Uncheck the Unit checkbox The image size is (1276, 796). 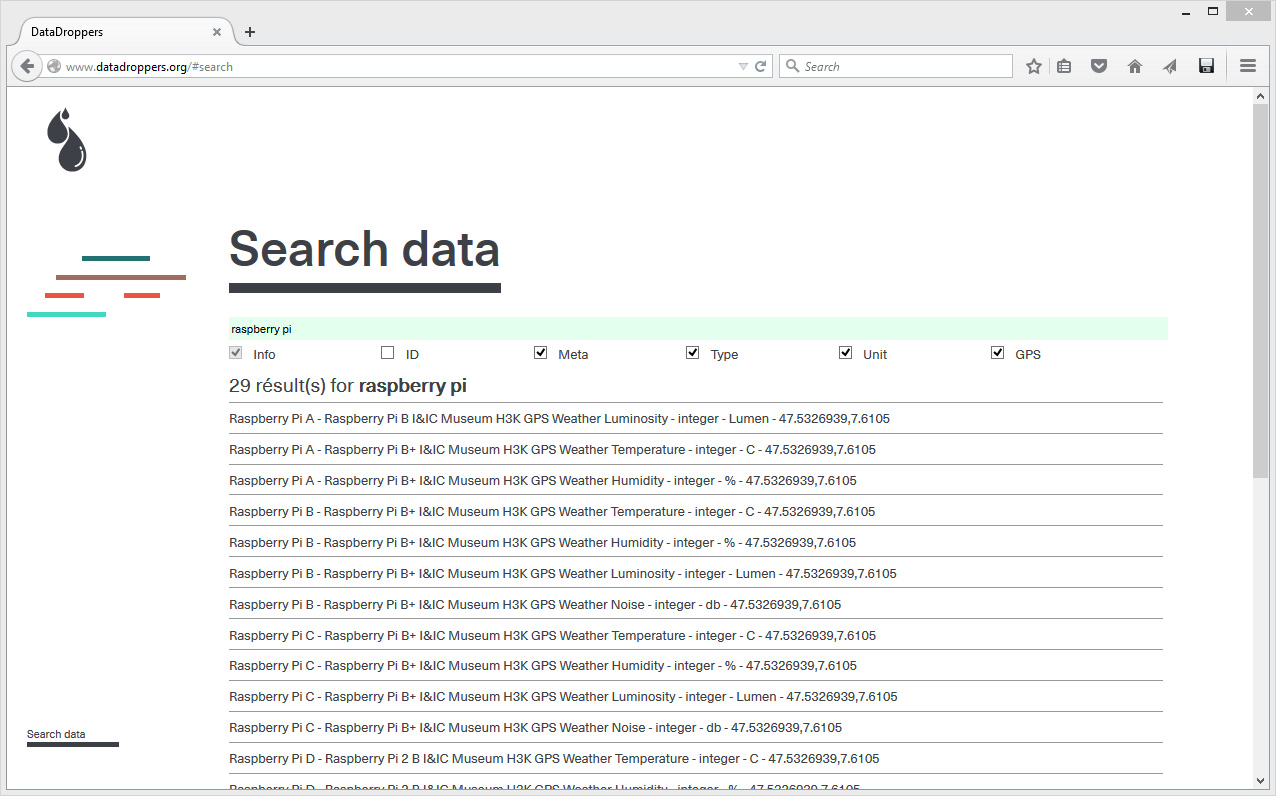(846, 353)
